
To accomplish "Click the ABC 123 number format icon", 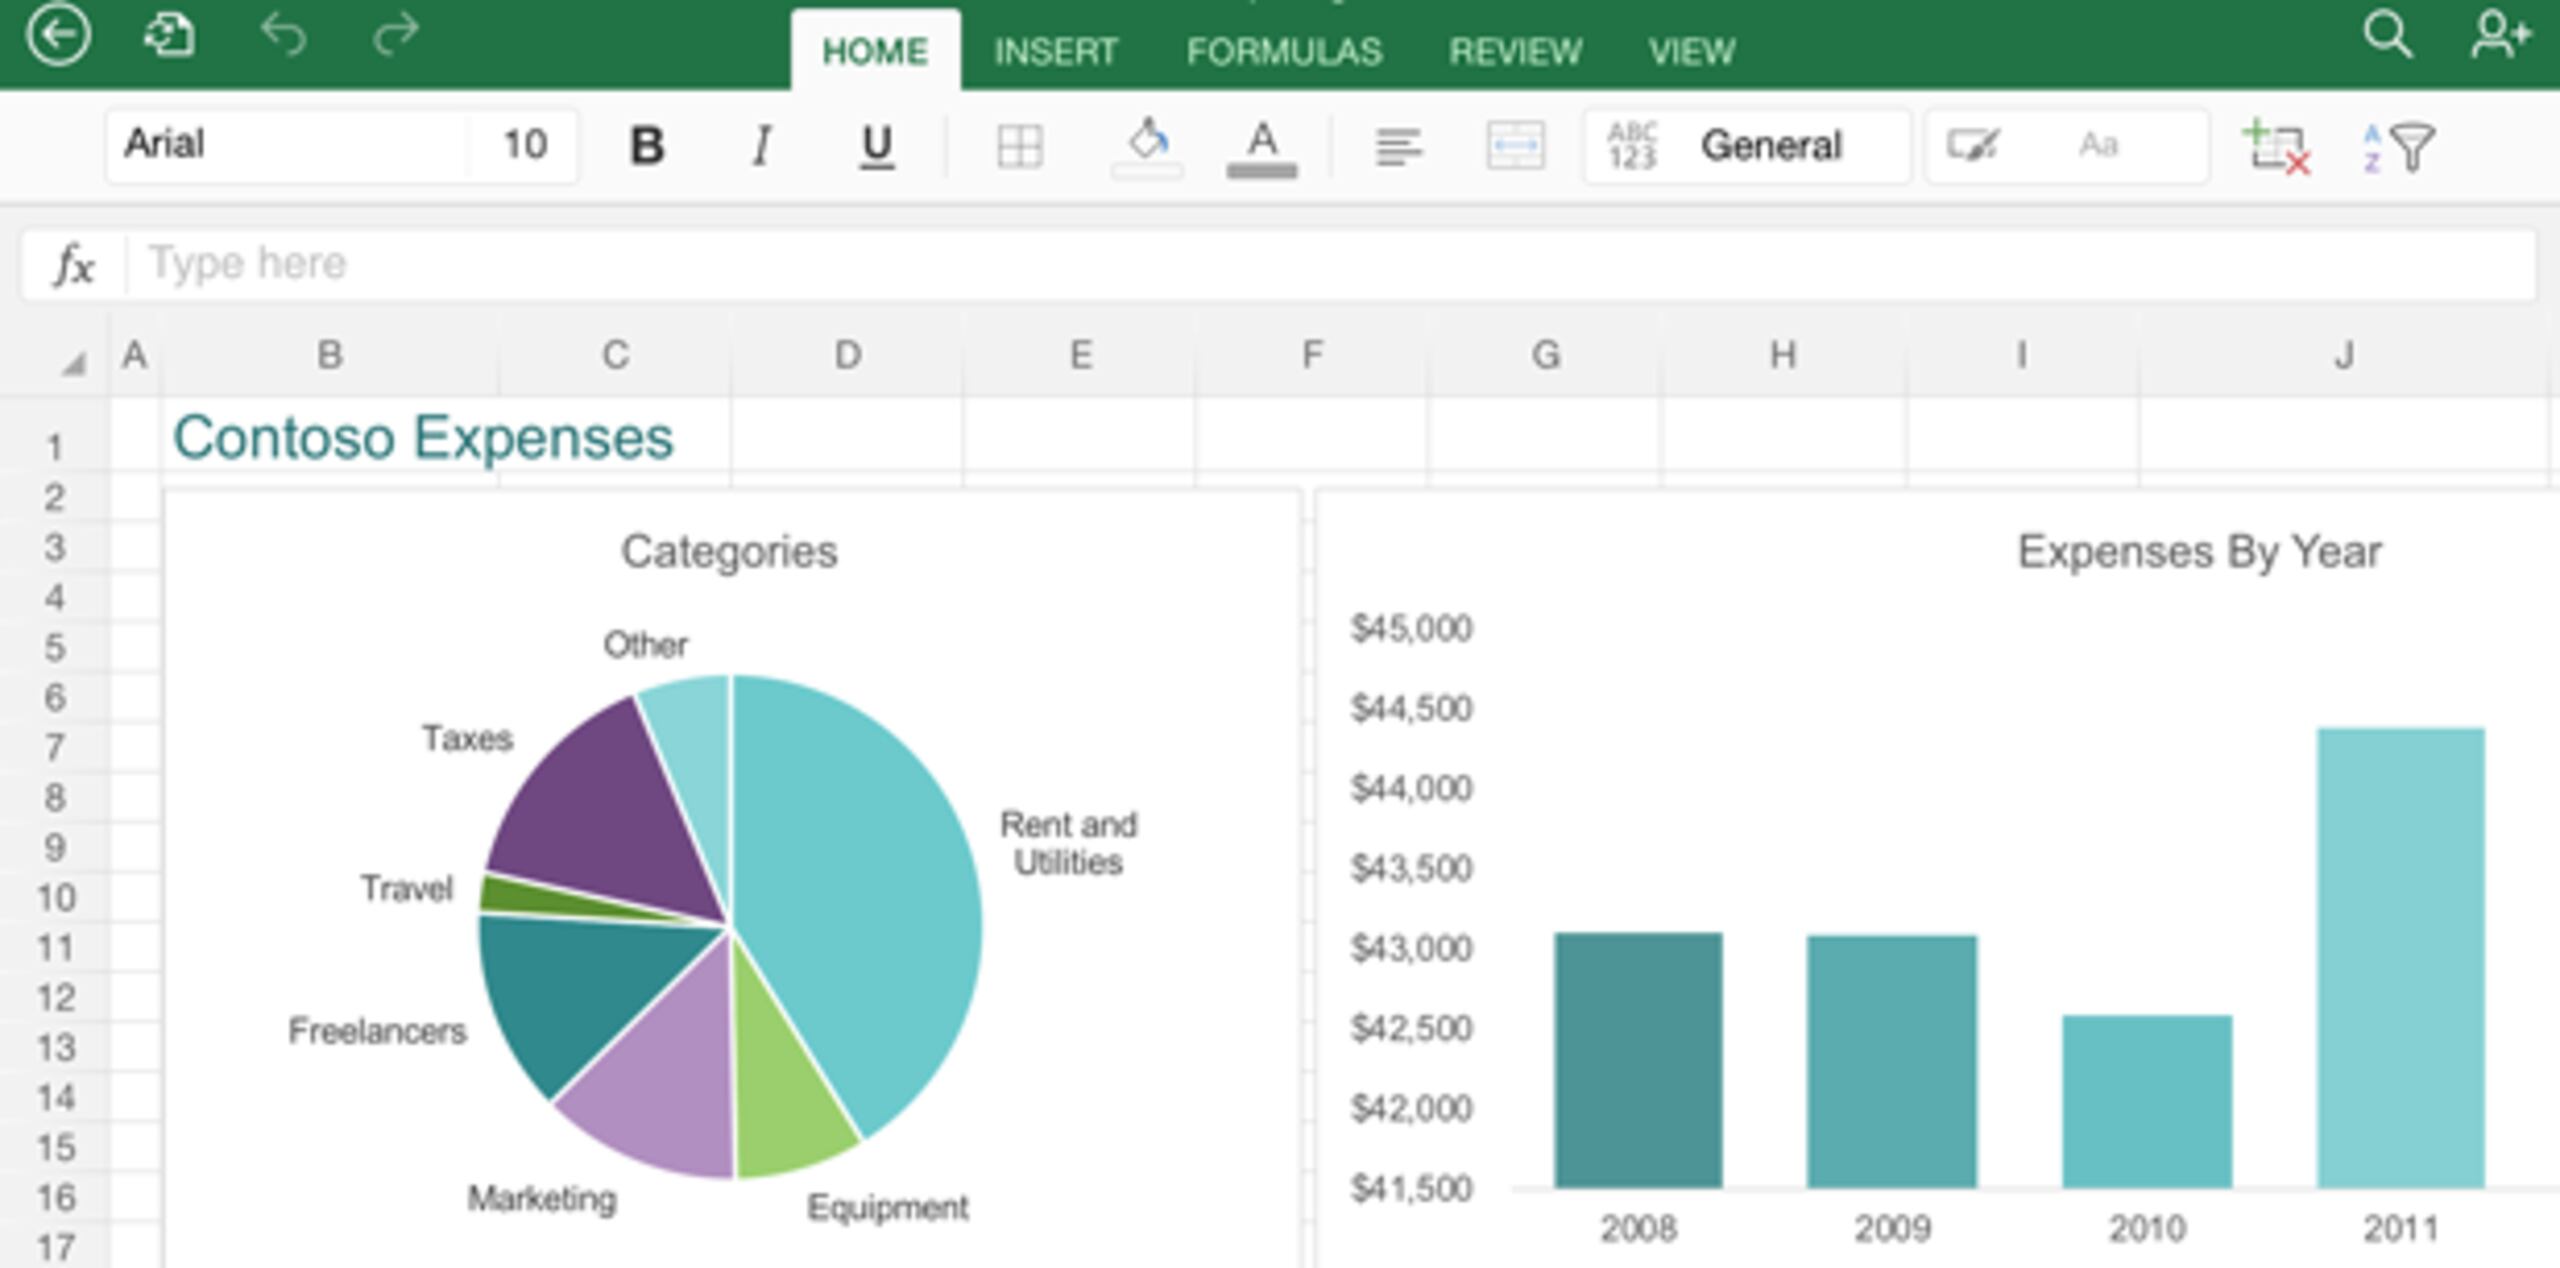I will tap(1632, 146).
